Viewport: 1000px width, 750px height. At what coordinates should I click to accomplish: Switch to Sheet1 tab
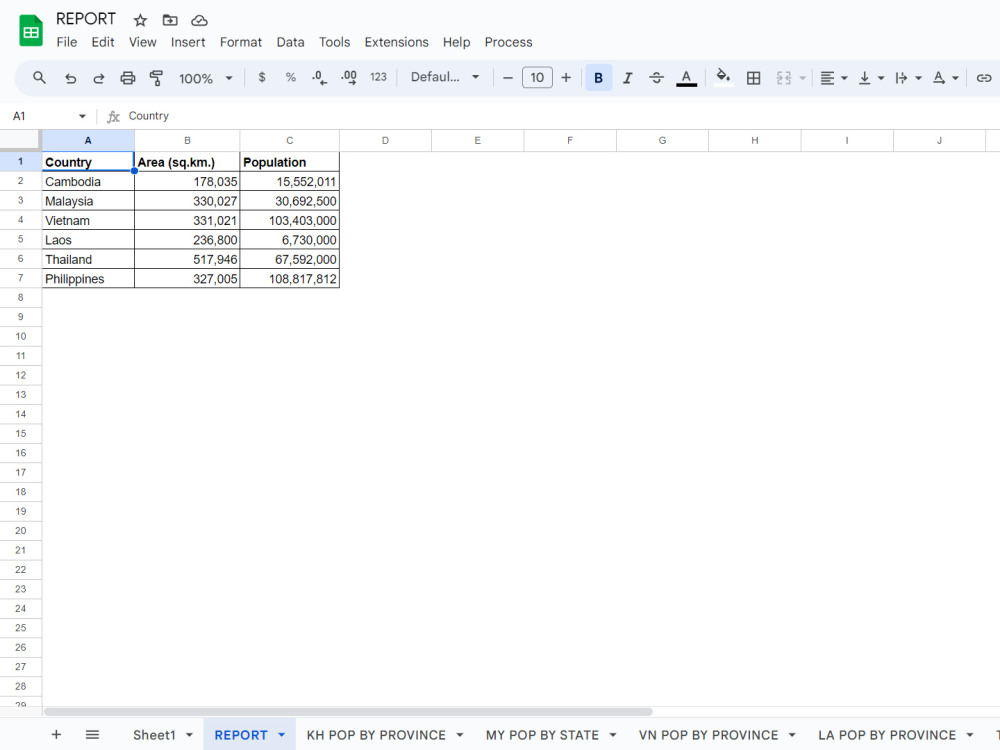tap(154, 735)
